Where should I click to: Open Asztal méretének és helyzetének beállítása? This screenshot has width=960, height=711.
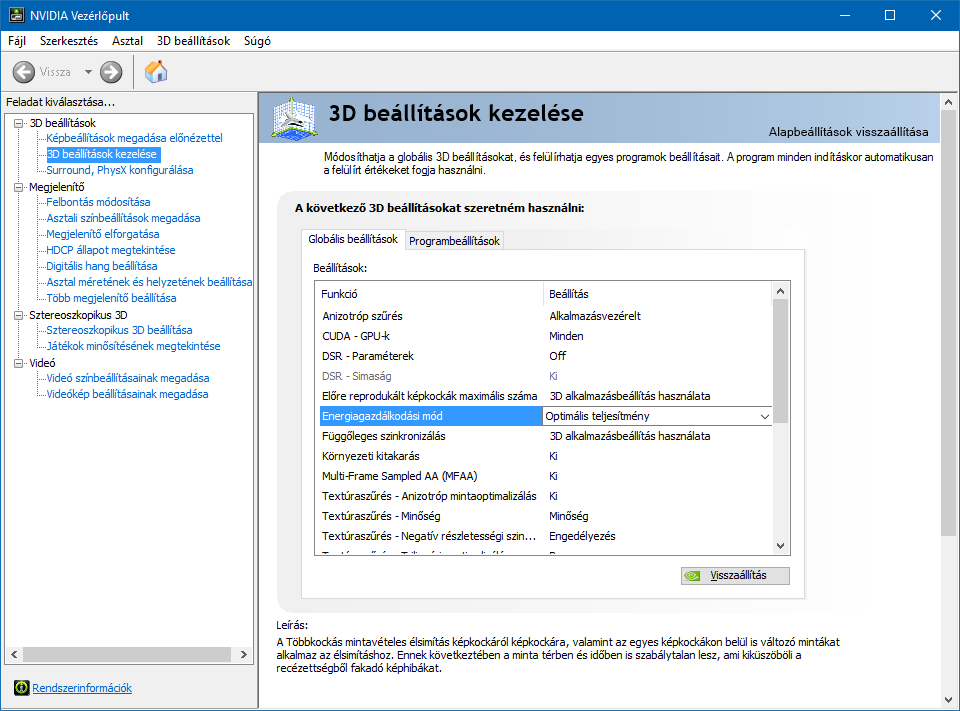pos(149,282)
